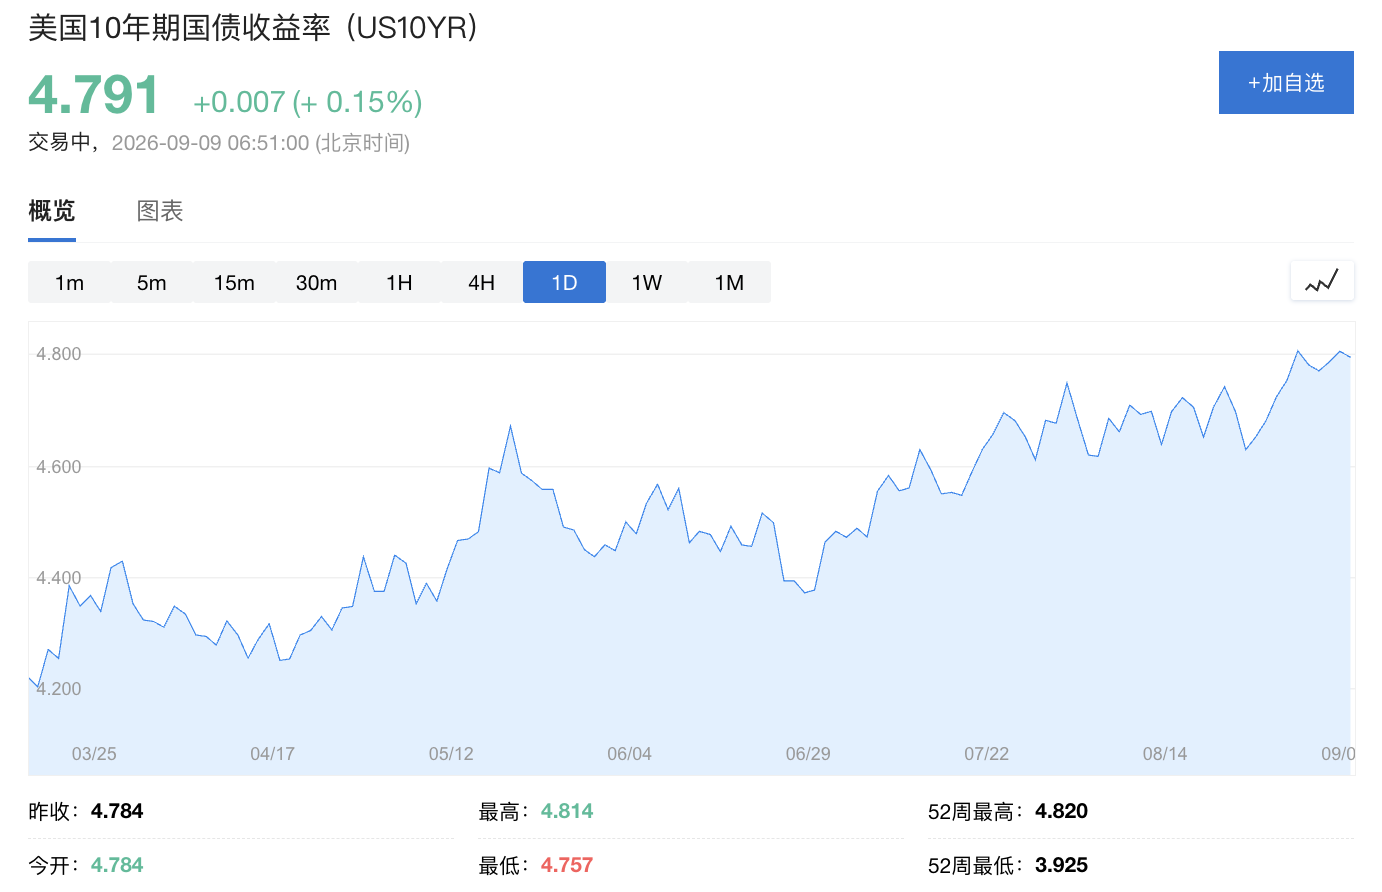Click the title 美国10年期国债收益率
1382x892 pixels.
179,27
